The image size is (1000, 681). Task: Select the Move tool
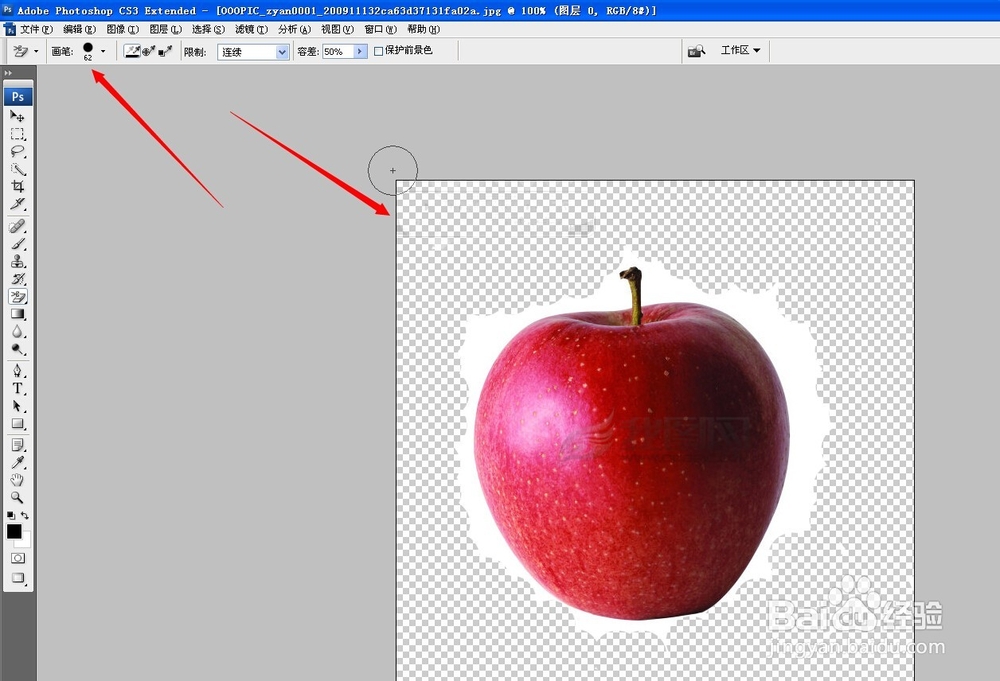pos(17,116)
